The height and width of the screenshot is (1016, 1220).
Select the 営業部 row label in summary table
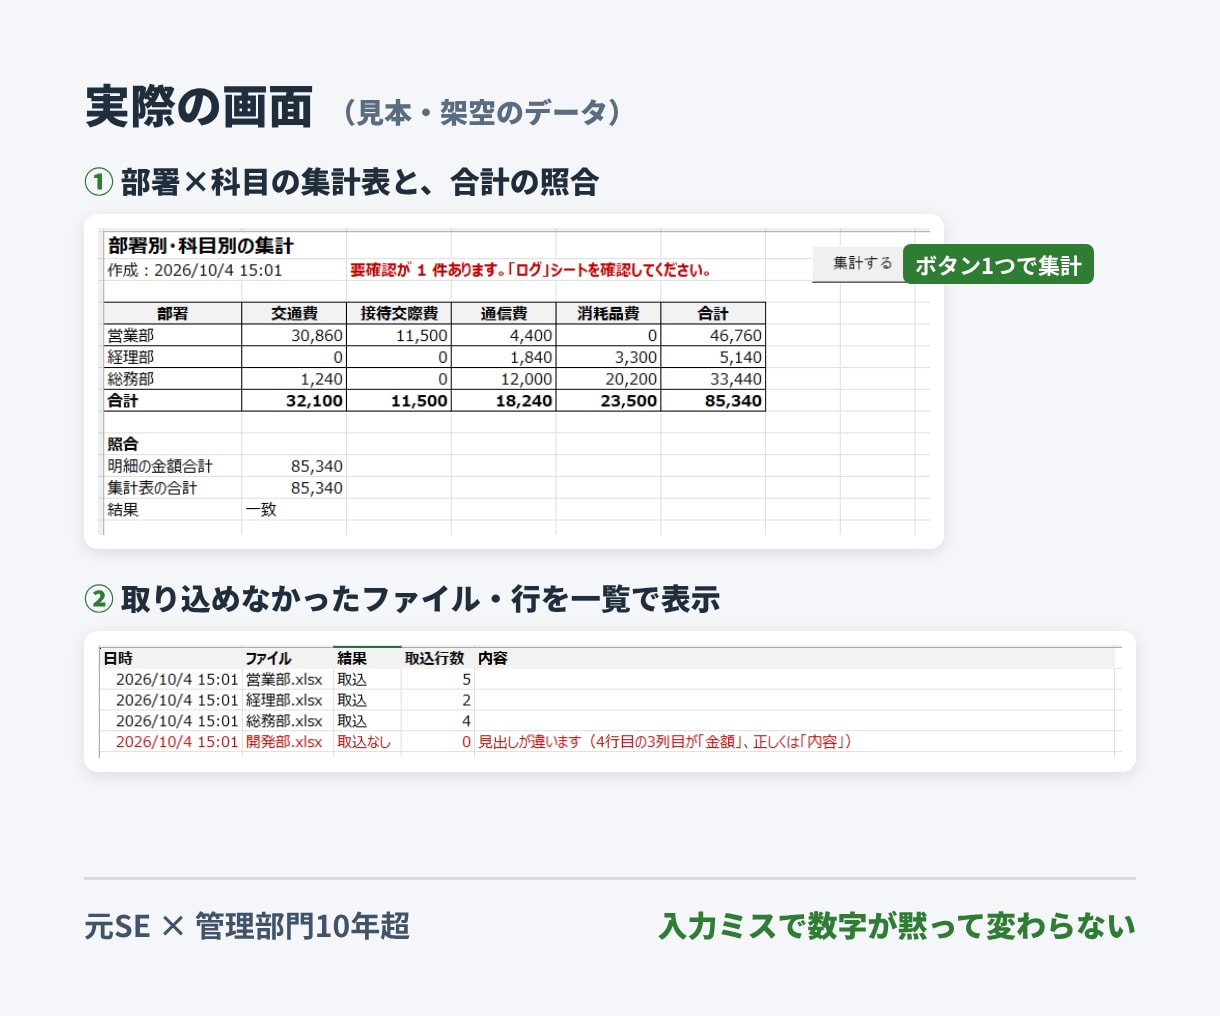[172, 336]
